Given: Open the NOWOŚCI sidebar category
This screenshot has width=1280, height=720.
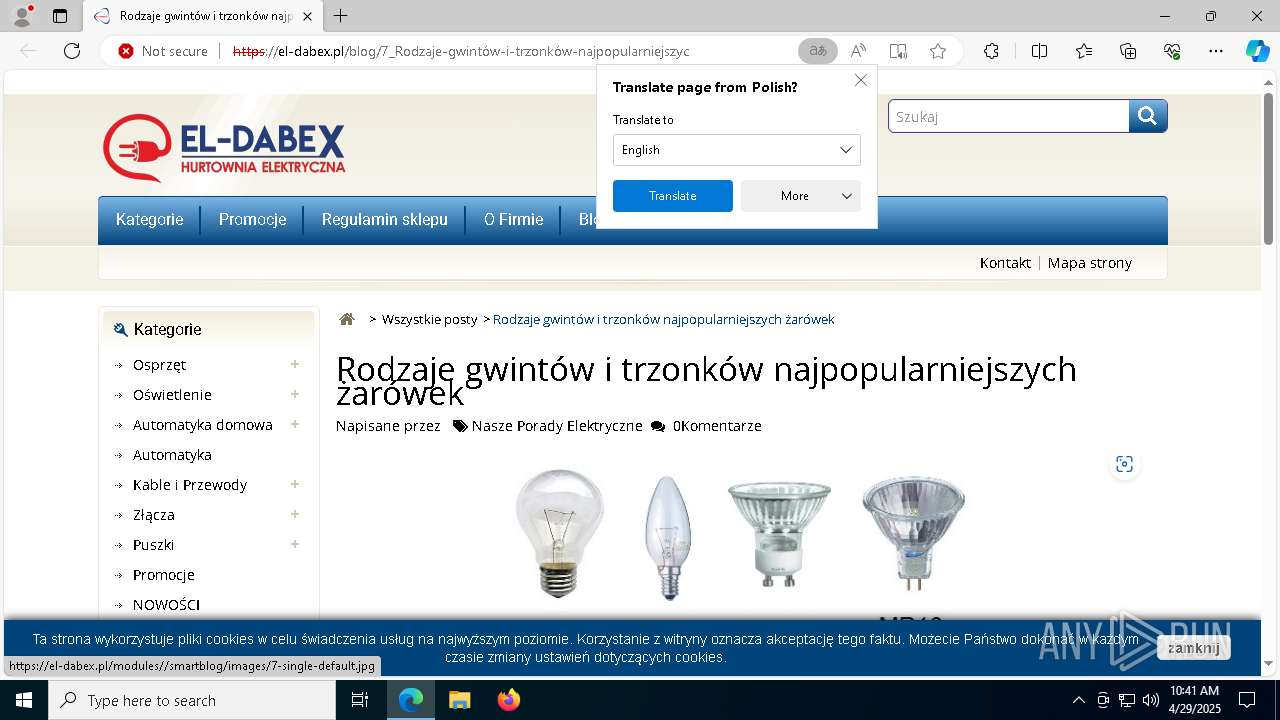Looking at the screenshot, I should (x=166, y=605).
